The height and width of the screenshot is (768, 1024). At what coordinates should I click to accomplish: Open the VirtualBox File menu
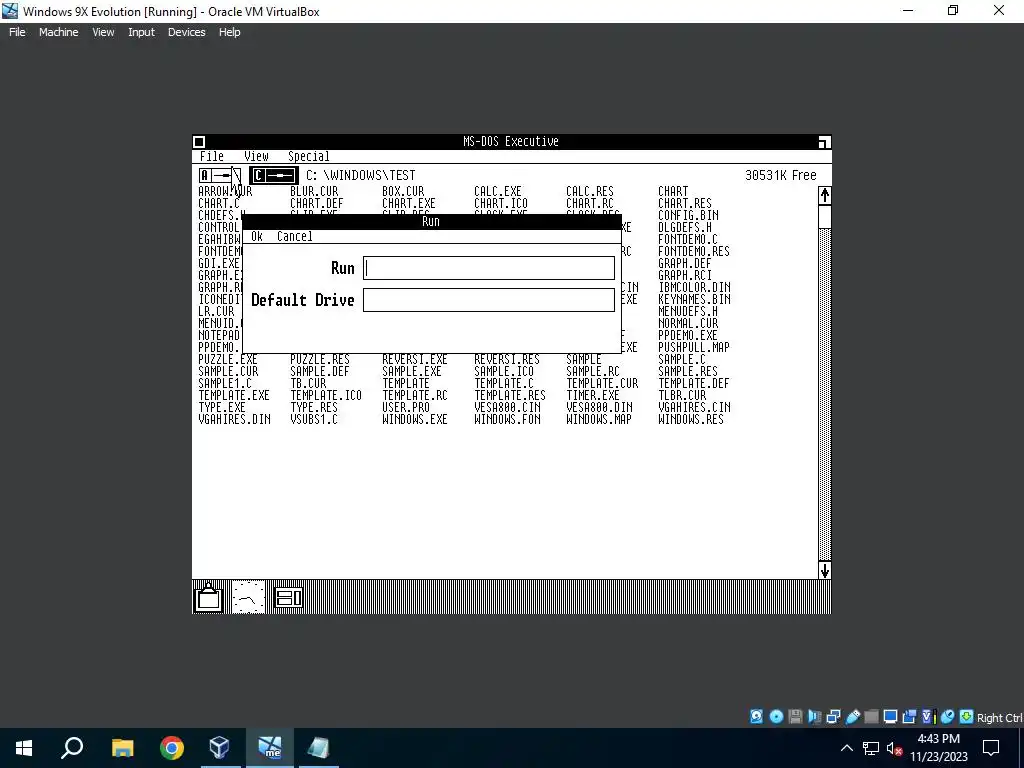(17, 32)
